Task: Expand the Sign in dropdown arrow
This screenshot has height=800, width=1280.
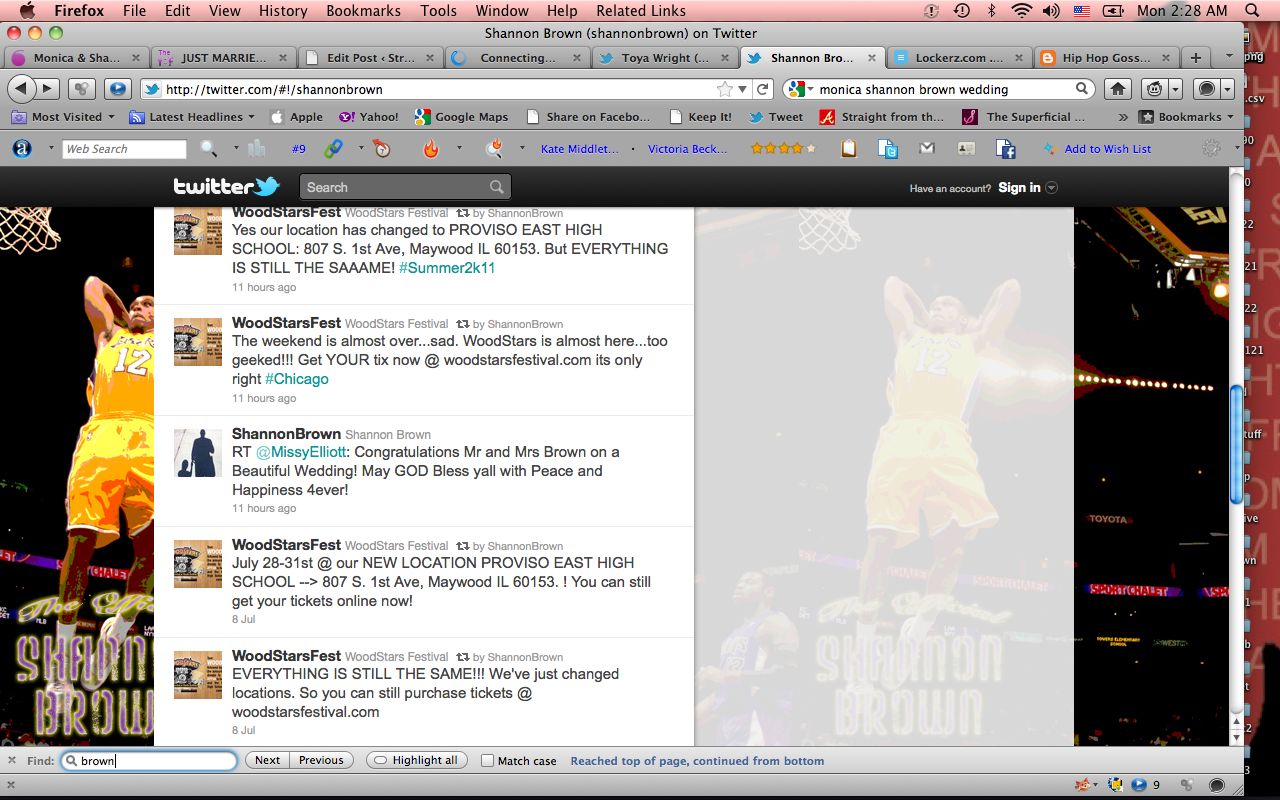Action: (1051, 188)
